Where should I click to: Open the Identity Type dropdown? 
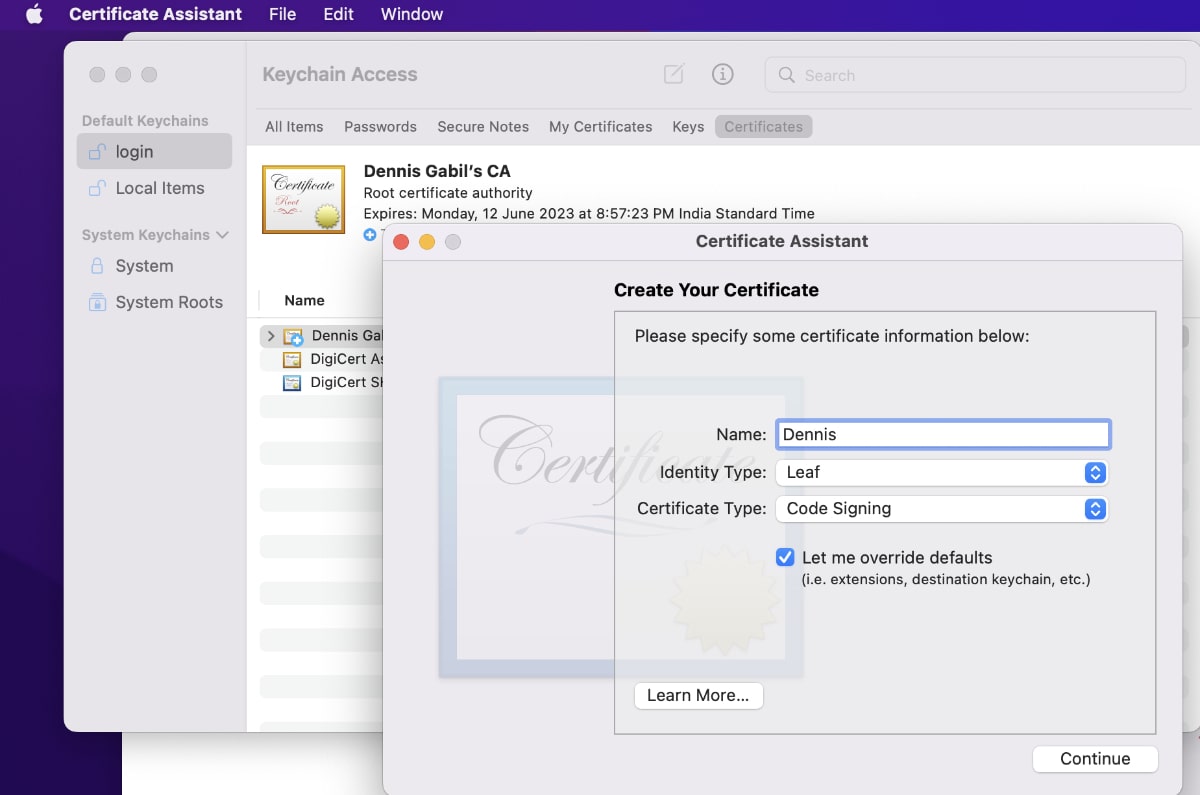[1095, 472]
